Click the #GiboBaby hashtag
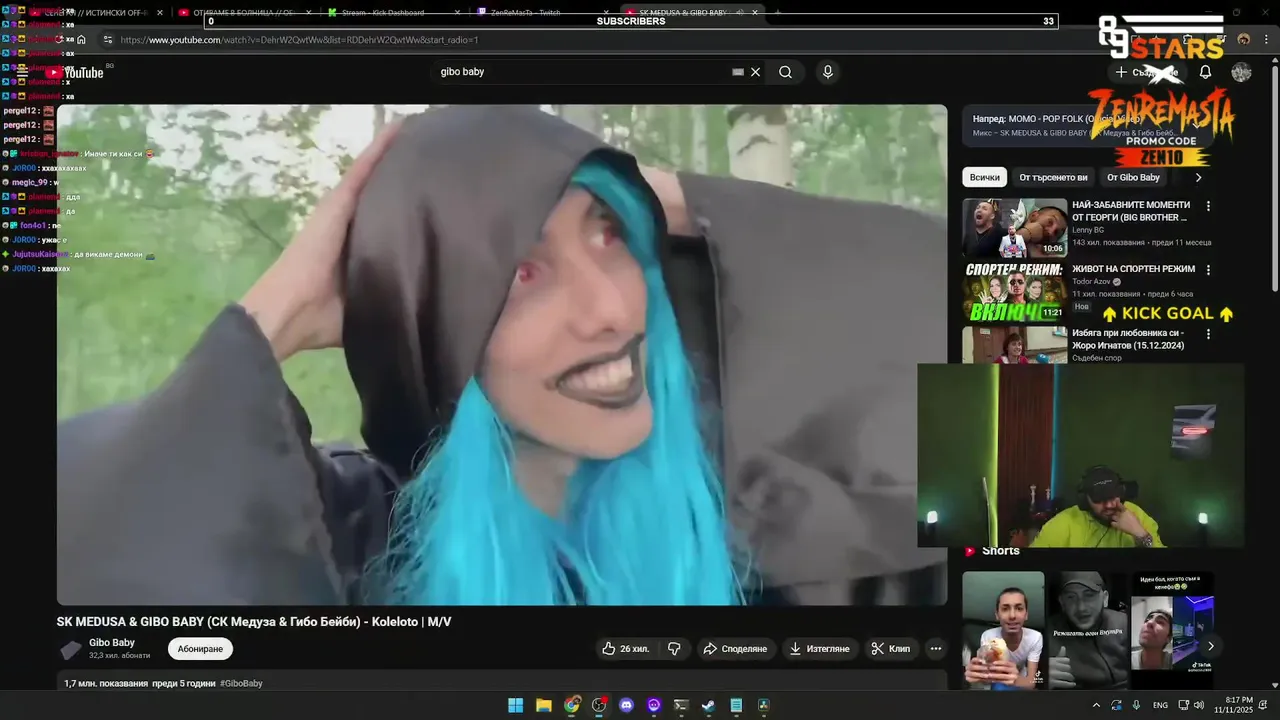 point(241,684)
